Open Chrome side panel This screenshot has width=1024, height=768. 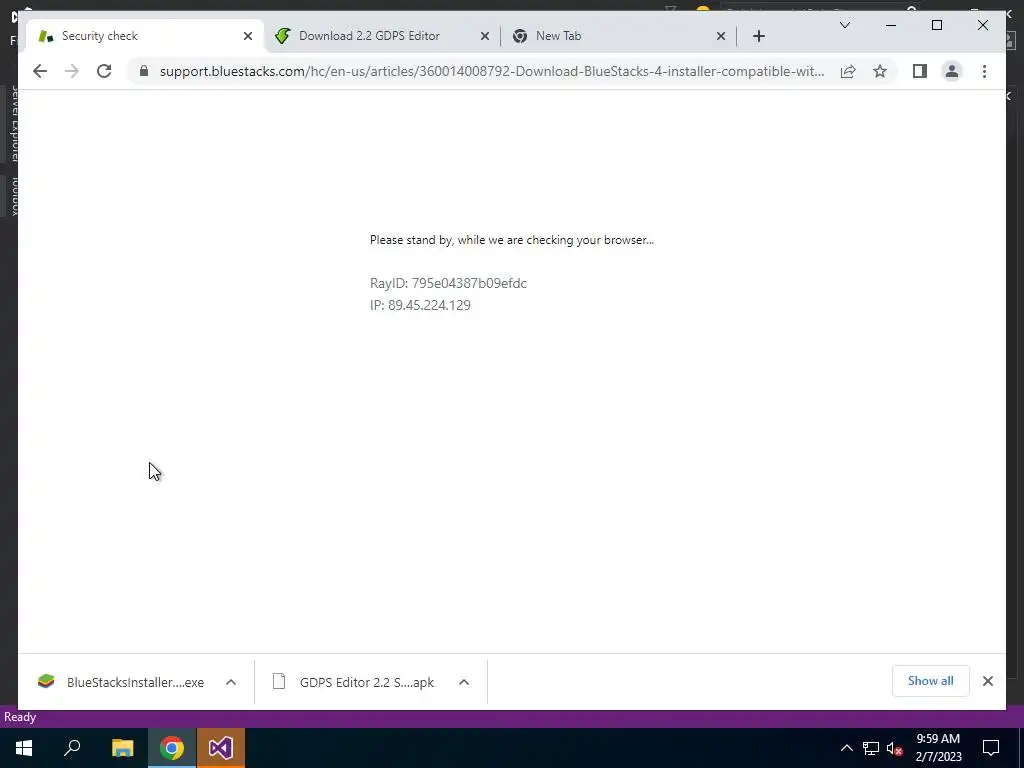[x=920, y=71]
